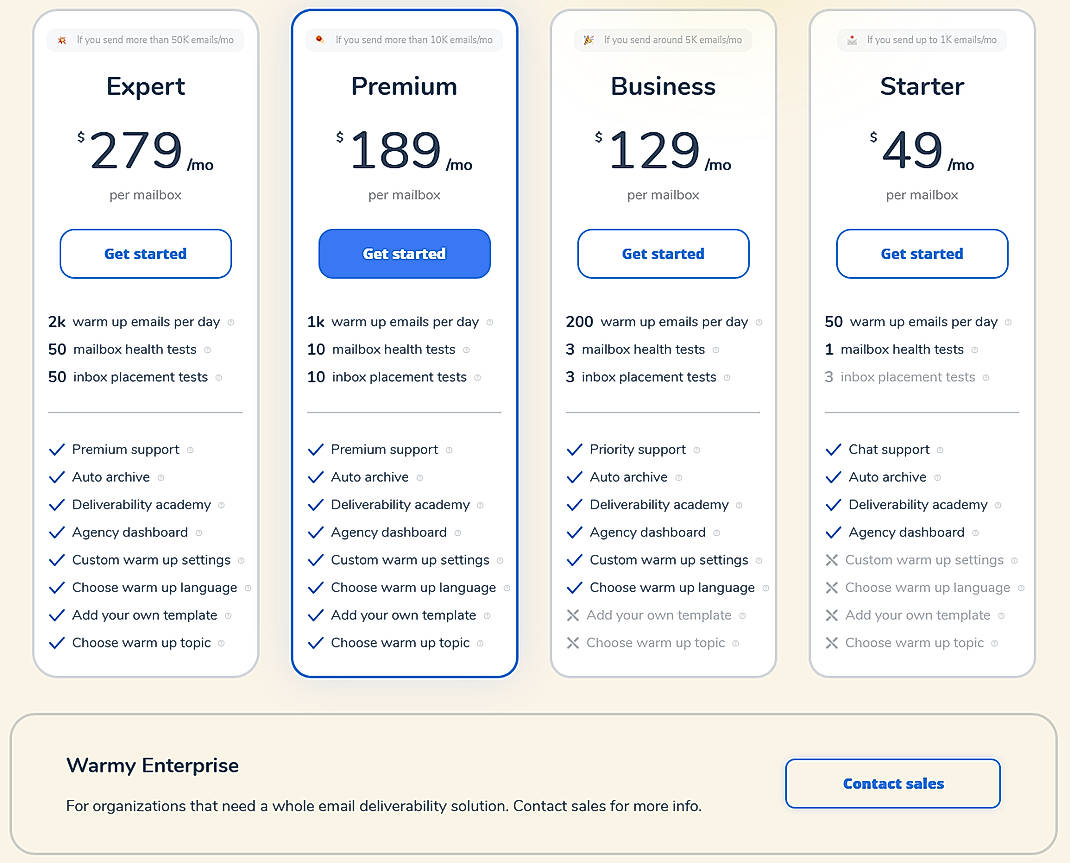
Task: Click the X icon next to Business's Choose warm up topic
Action: coord(574,642)
